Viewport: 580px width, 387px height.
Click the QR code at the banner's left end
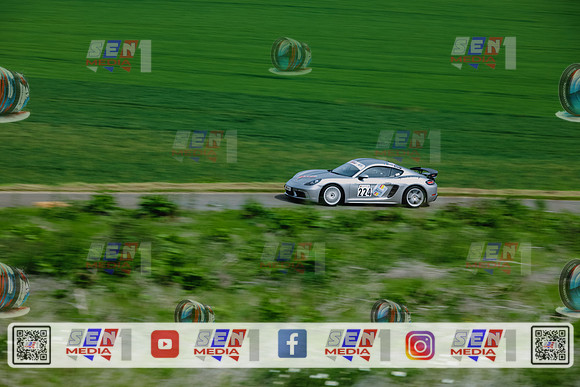tap(32, 345)
